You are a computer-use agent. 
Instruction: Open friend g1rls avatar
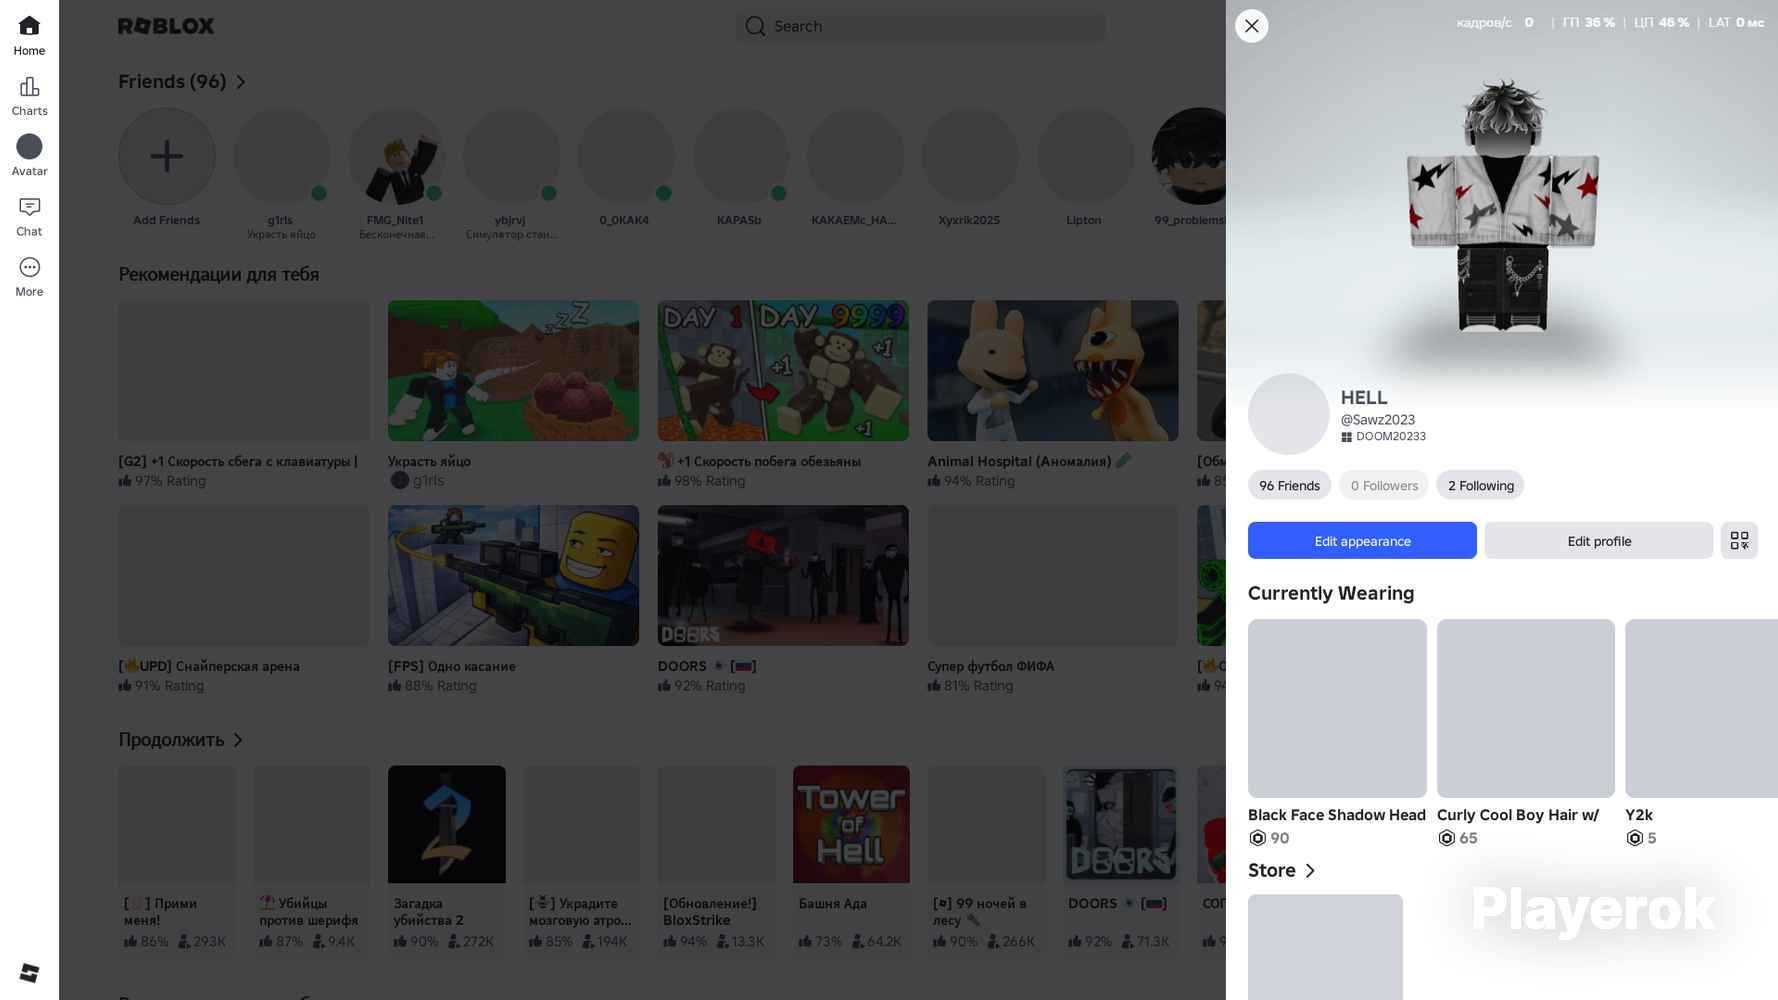[281, 156]
